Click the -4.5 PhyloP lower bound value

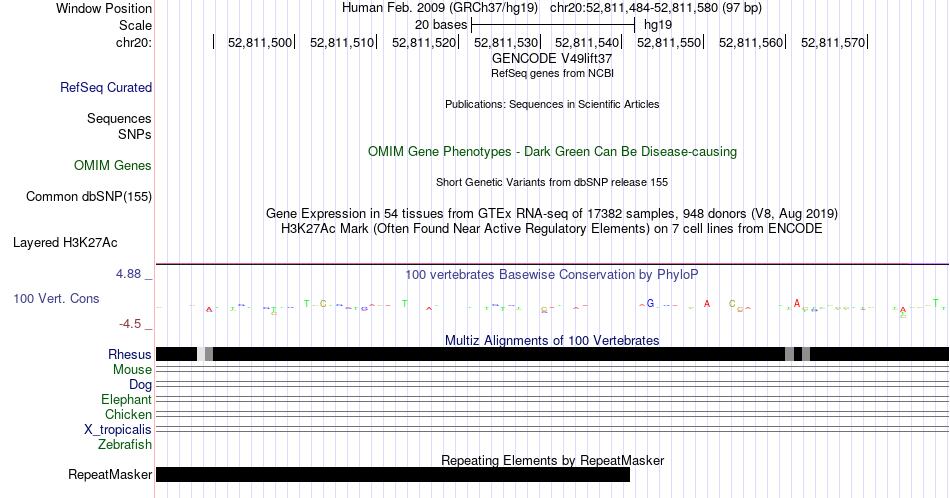tap(130, 324)
